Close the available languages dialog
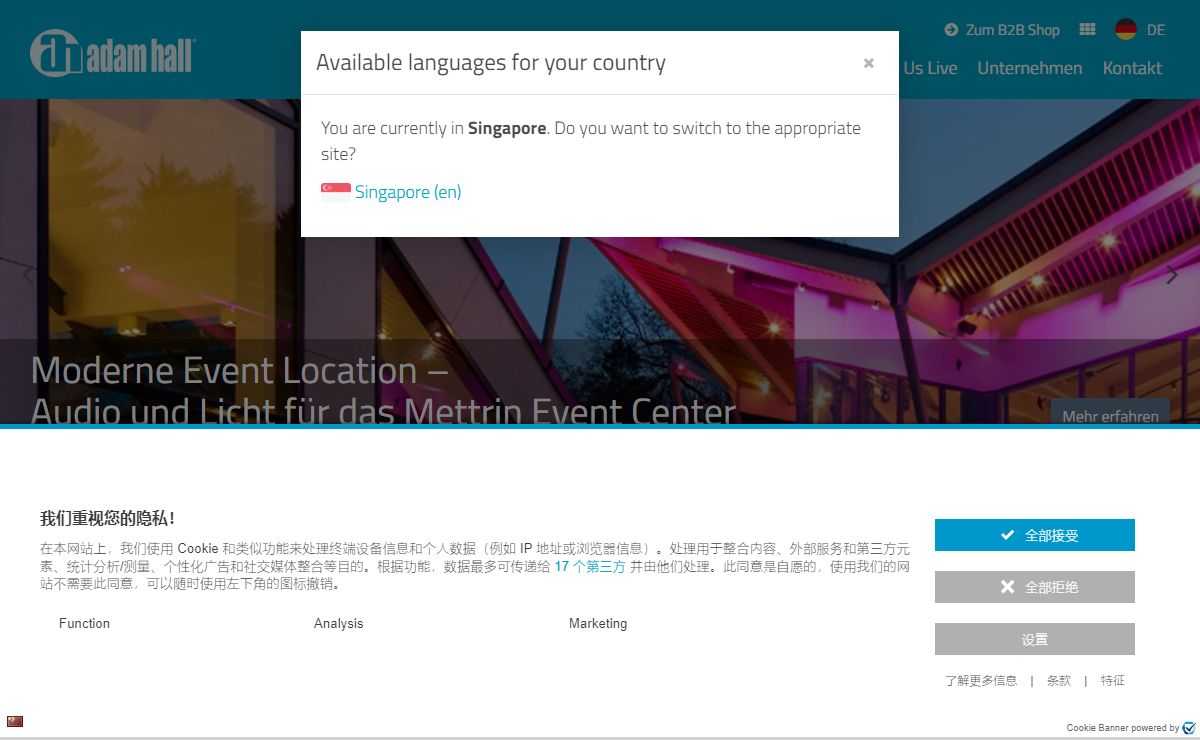The height and width of the screenshot is (740, 1200). (x=868, y=63)
